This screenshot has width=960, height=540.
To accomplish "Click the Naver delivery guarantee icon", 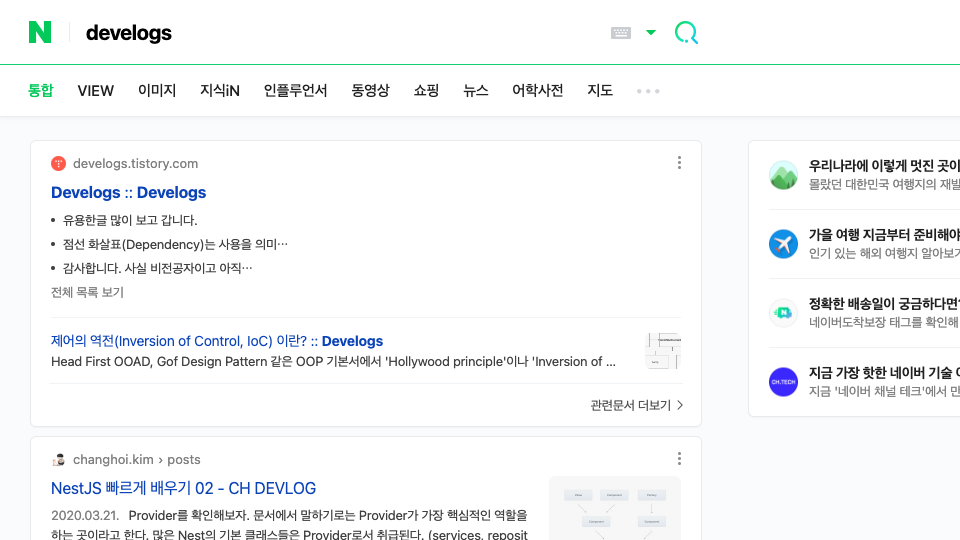I will pos(783,313).
